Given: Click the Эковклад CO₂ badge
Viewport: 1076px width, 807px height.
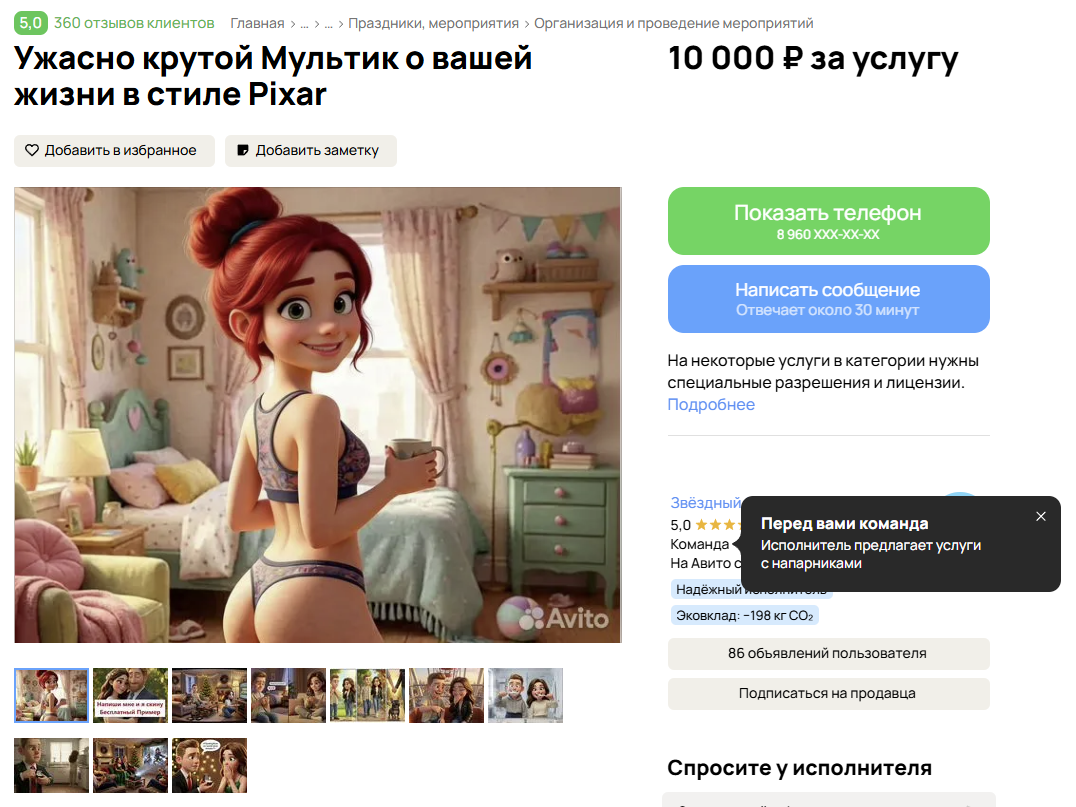Looking at the screenshot, I should point(745,616).
